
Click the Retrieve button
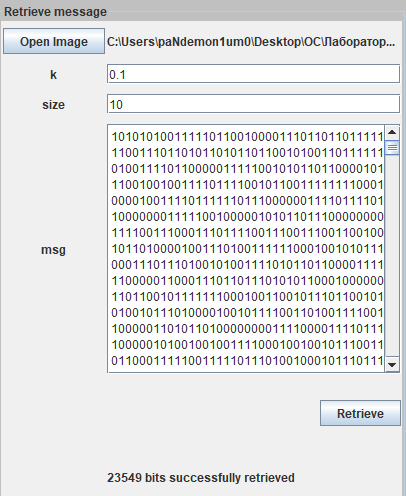(x=360, y=413)
